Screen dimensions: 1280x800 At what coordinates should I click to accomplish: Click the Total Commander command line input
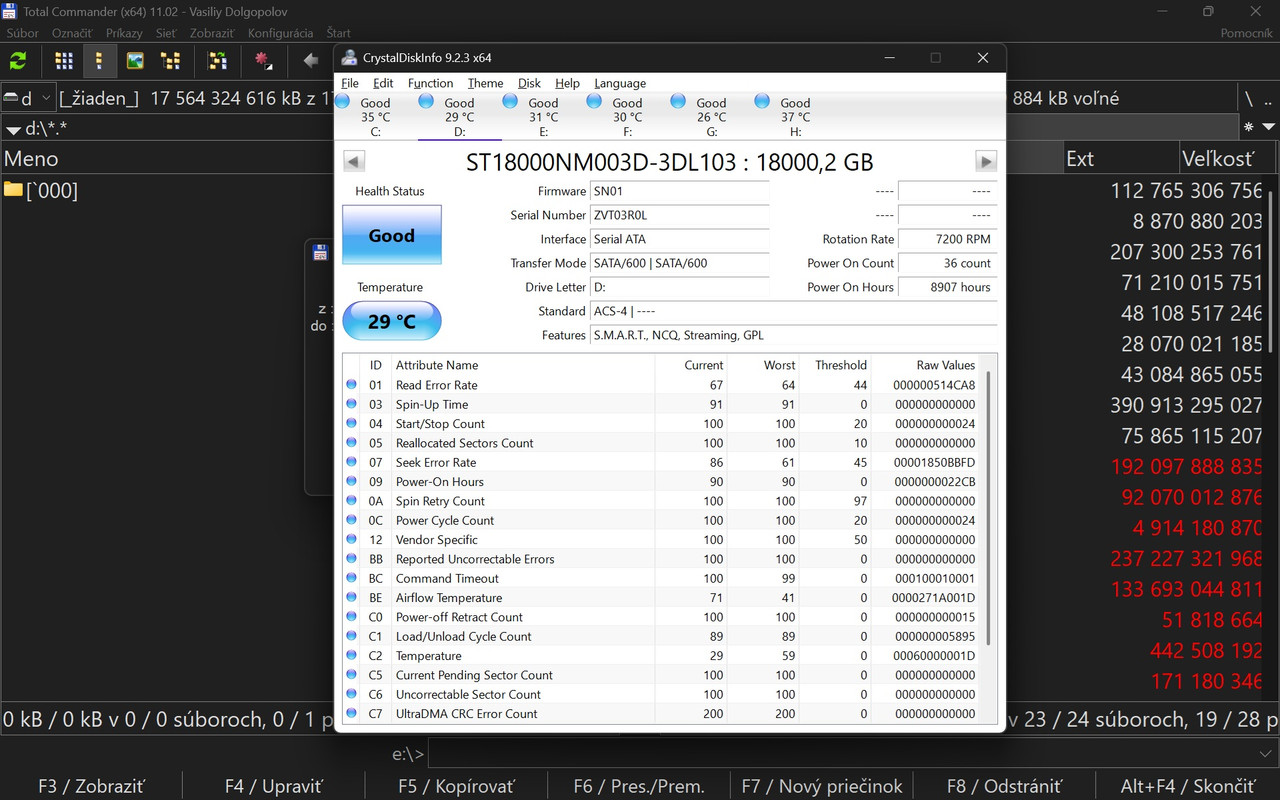pyautogui.click(x=840, y=754)
